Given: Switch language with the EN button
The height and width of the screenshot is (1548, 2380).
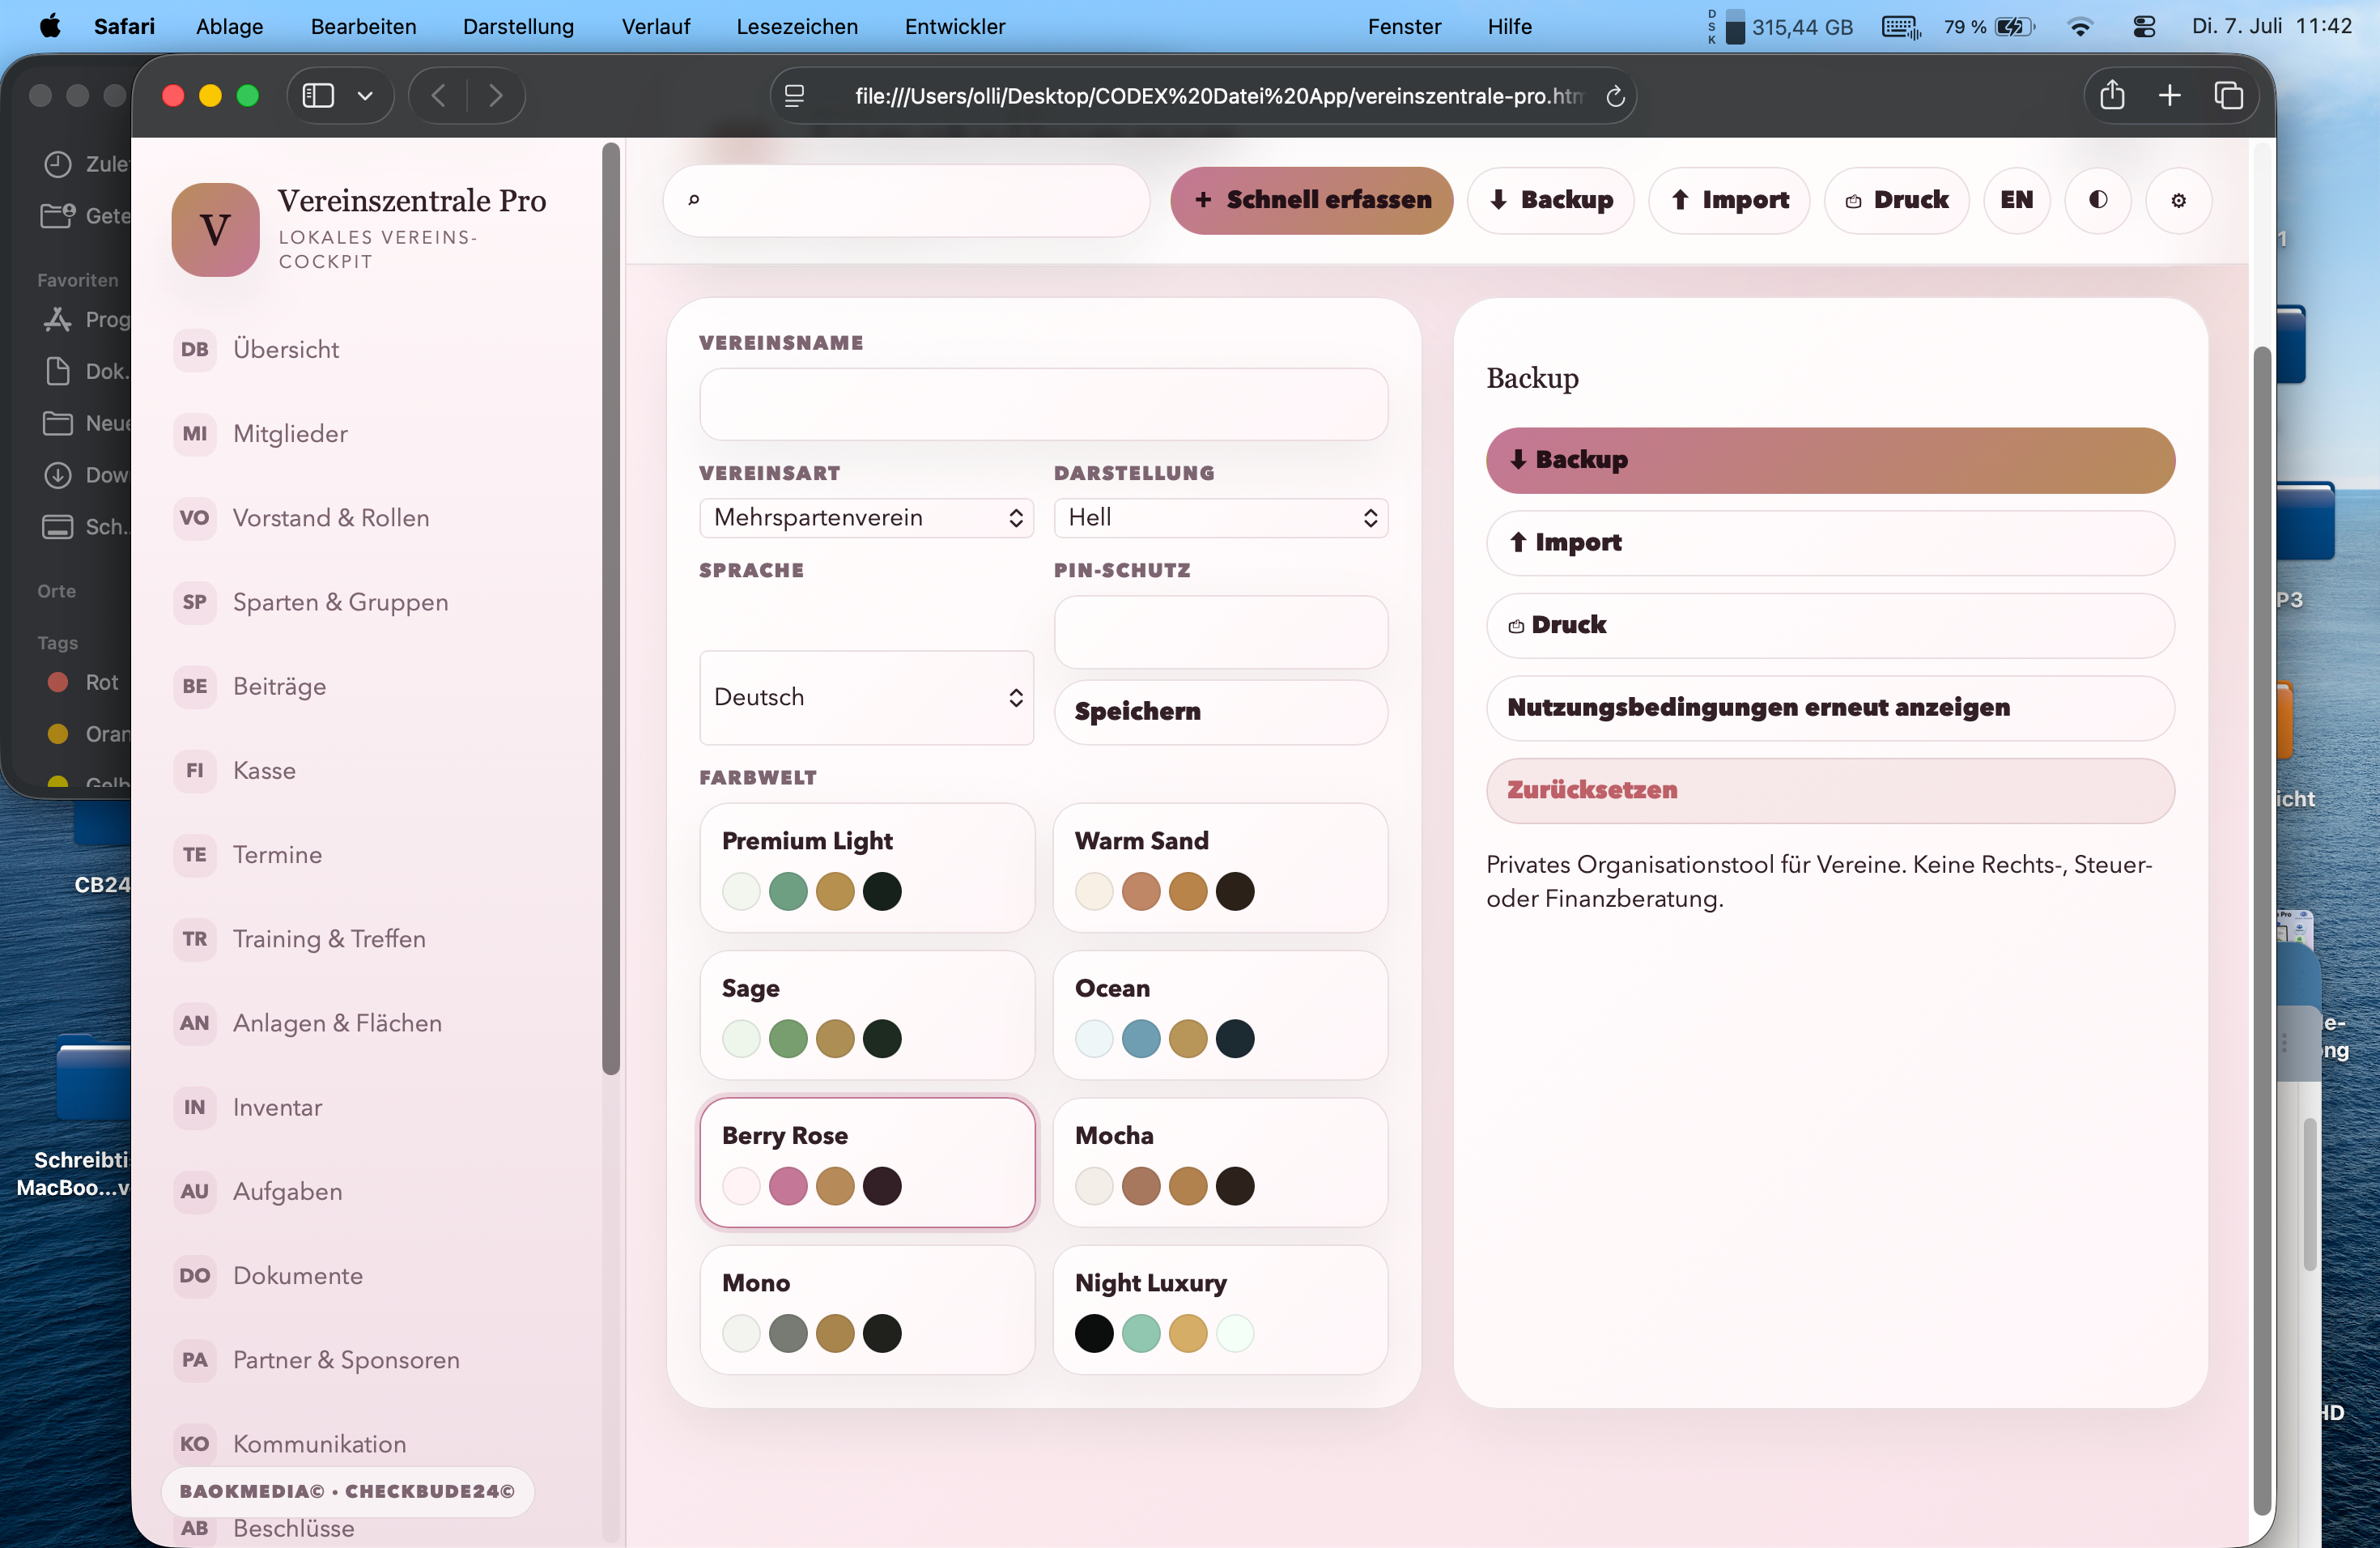Looking at the screenshot, I should click(2016, 200).
